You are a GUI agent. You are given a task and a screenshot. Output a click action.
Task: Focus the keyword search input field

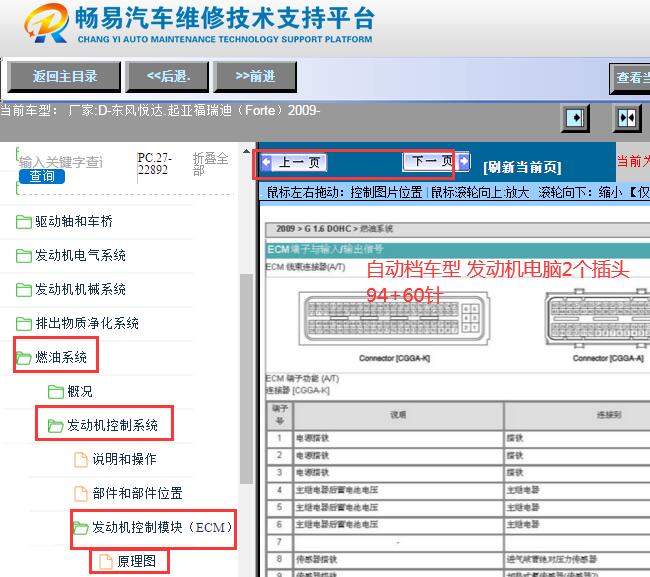coord(61,162)
